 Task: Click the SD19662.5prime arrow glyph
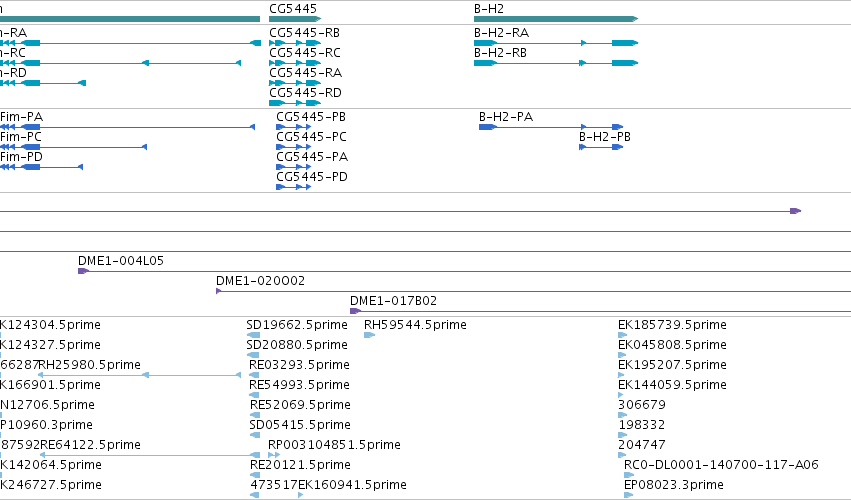coord(253,335)
